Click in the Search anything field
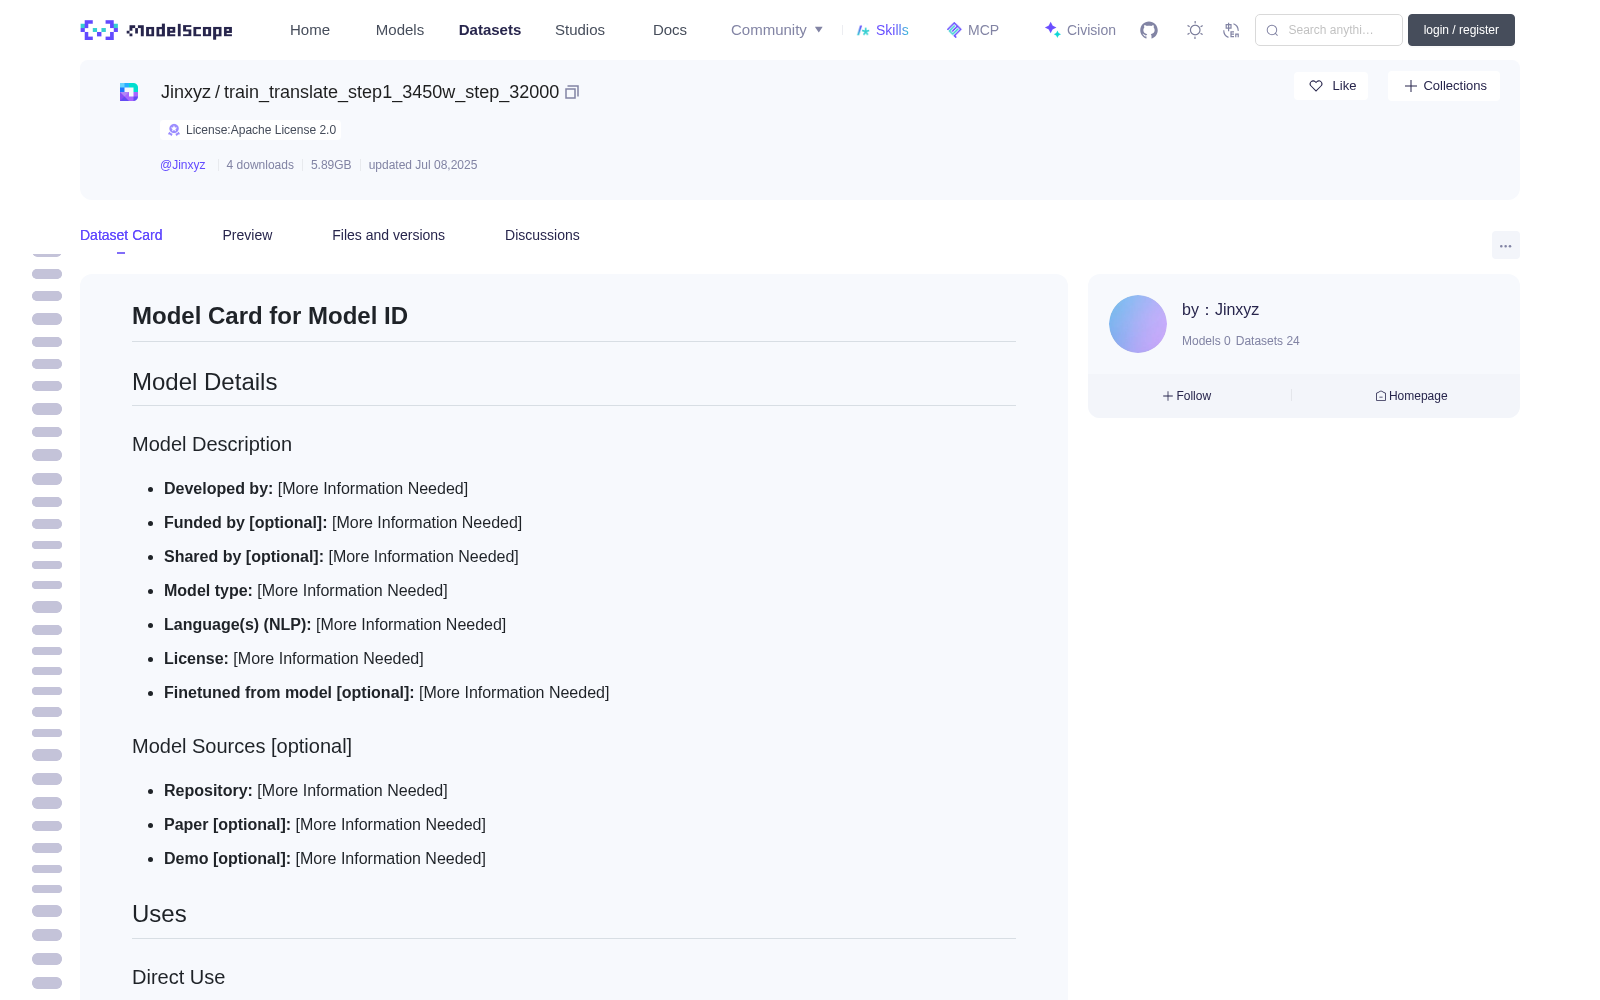 coord(1329,30)
